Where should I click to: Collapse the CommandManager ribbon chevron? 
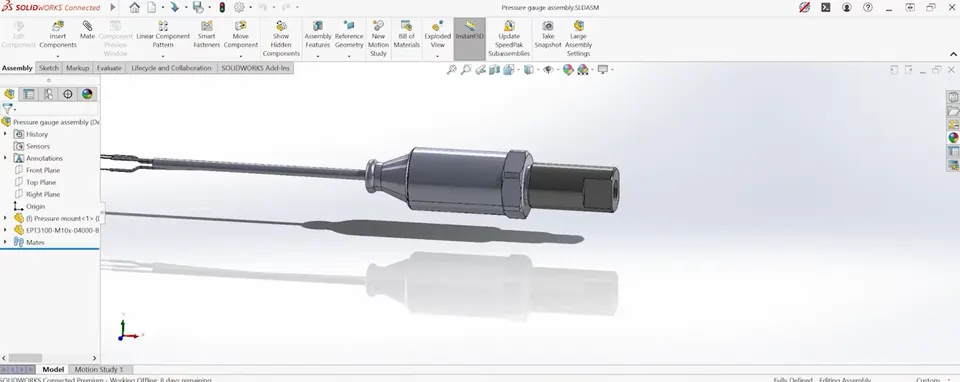953,54
